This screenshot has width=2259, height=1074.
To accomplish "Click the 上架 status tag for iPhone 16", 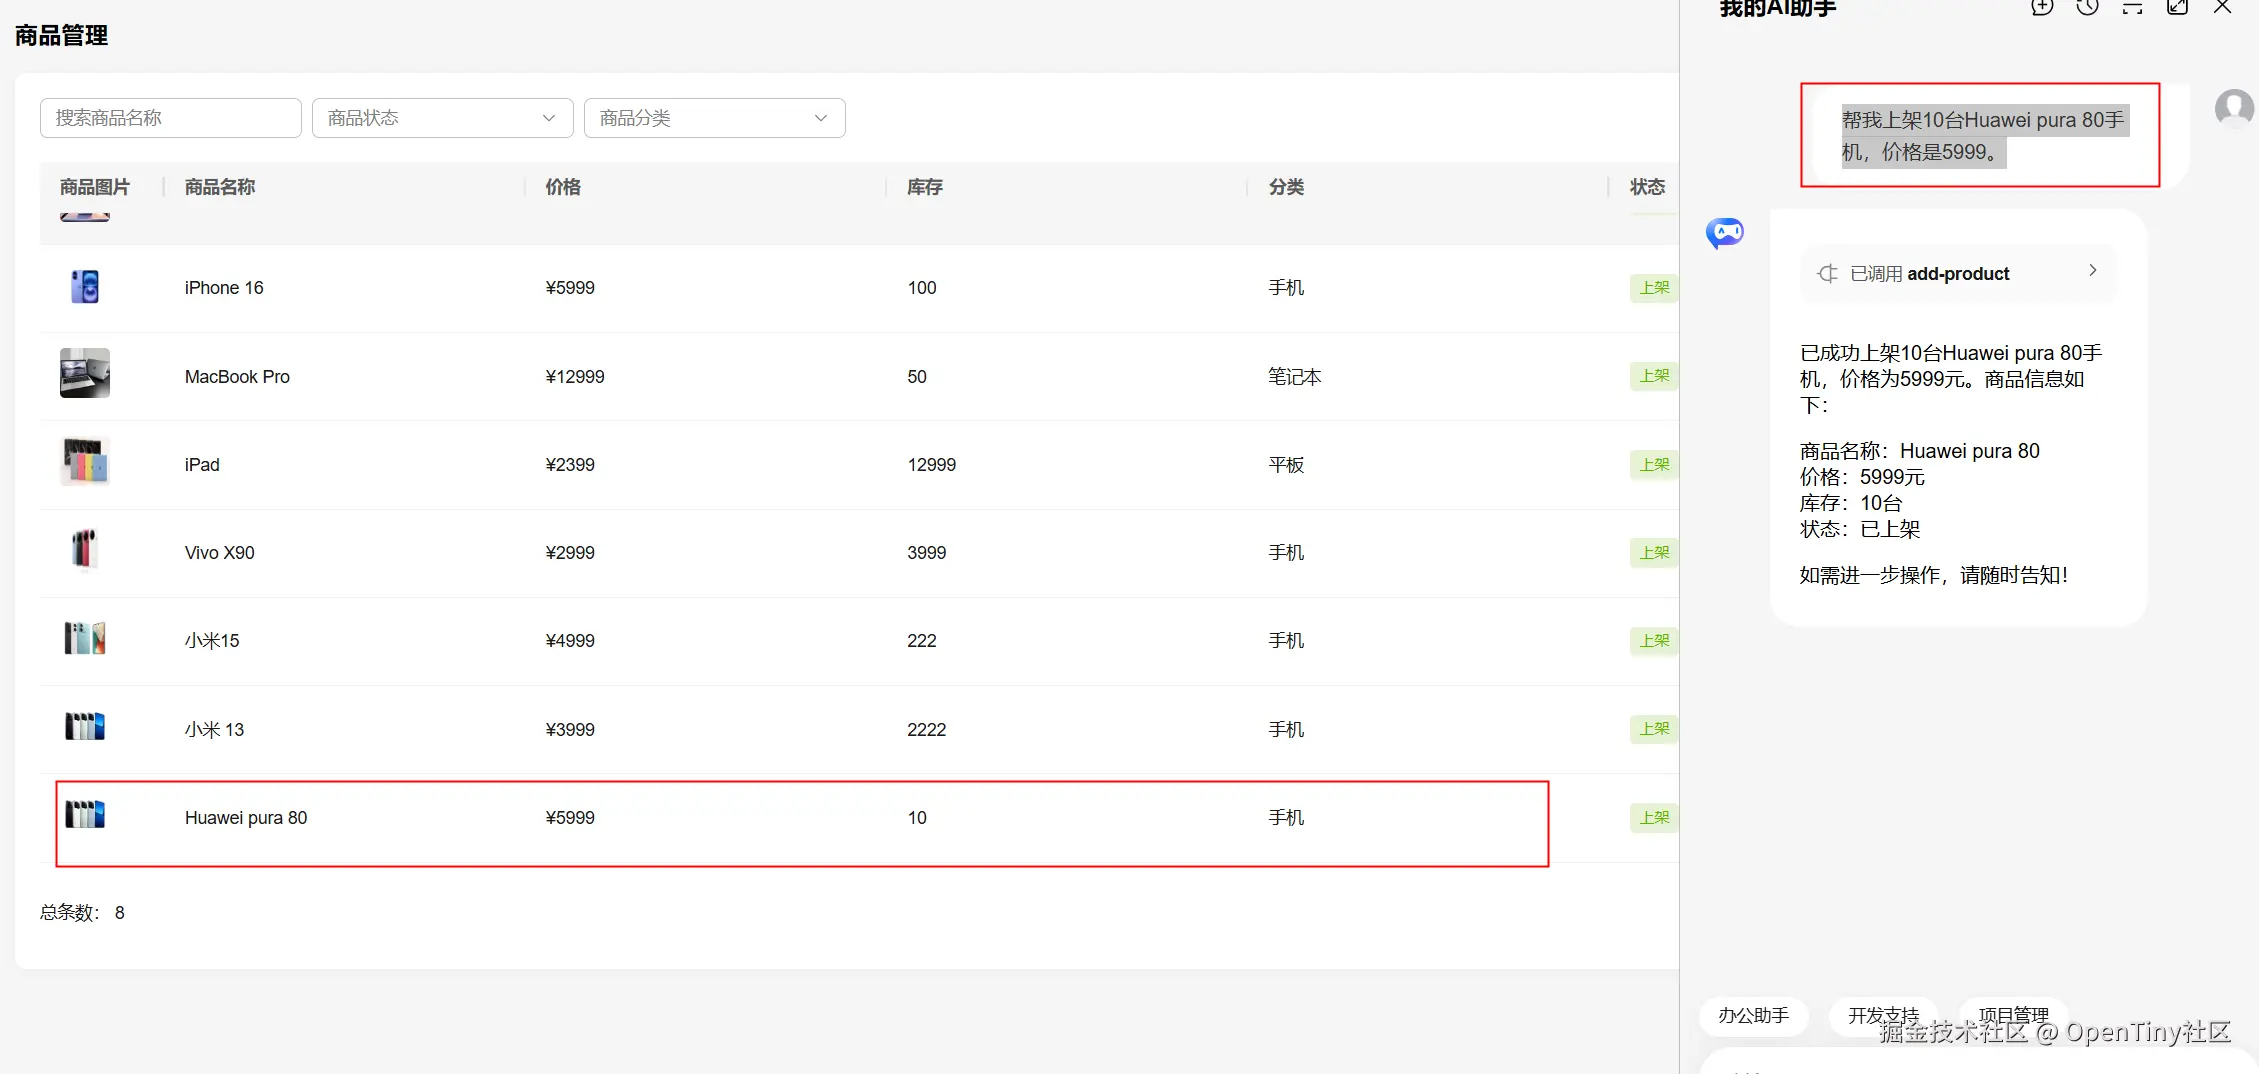I will point(1654,288).
